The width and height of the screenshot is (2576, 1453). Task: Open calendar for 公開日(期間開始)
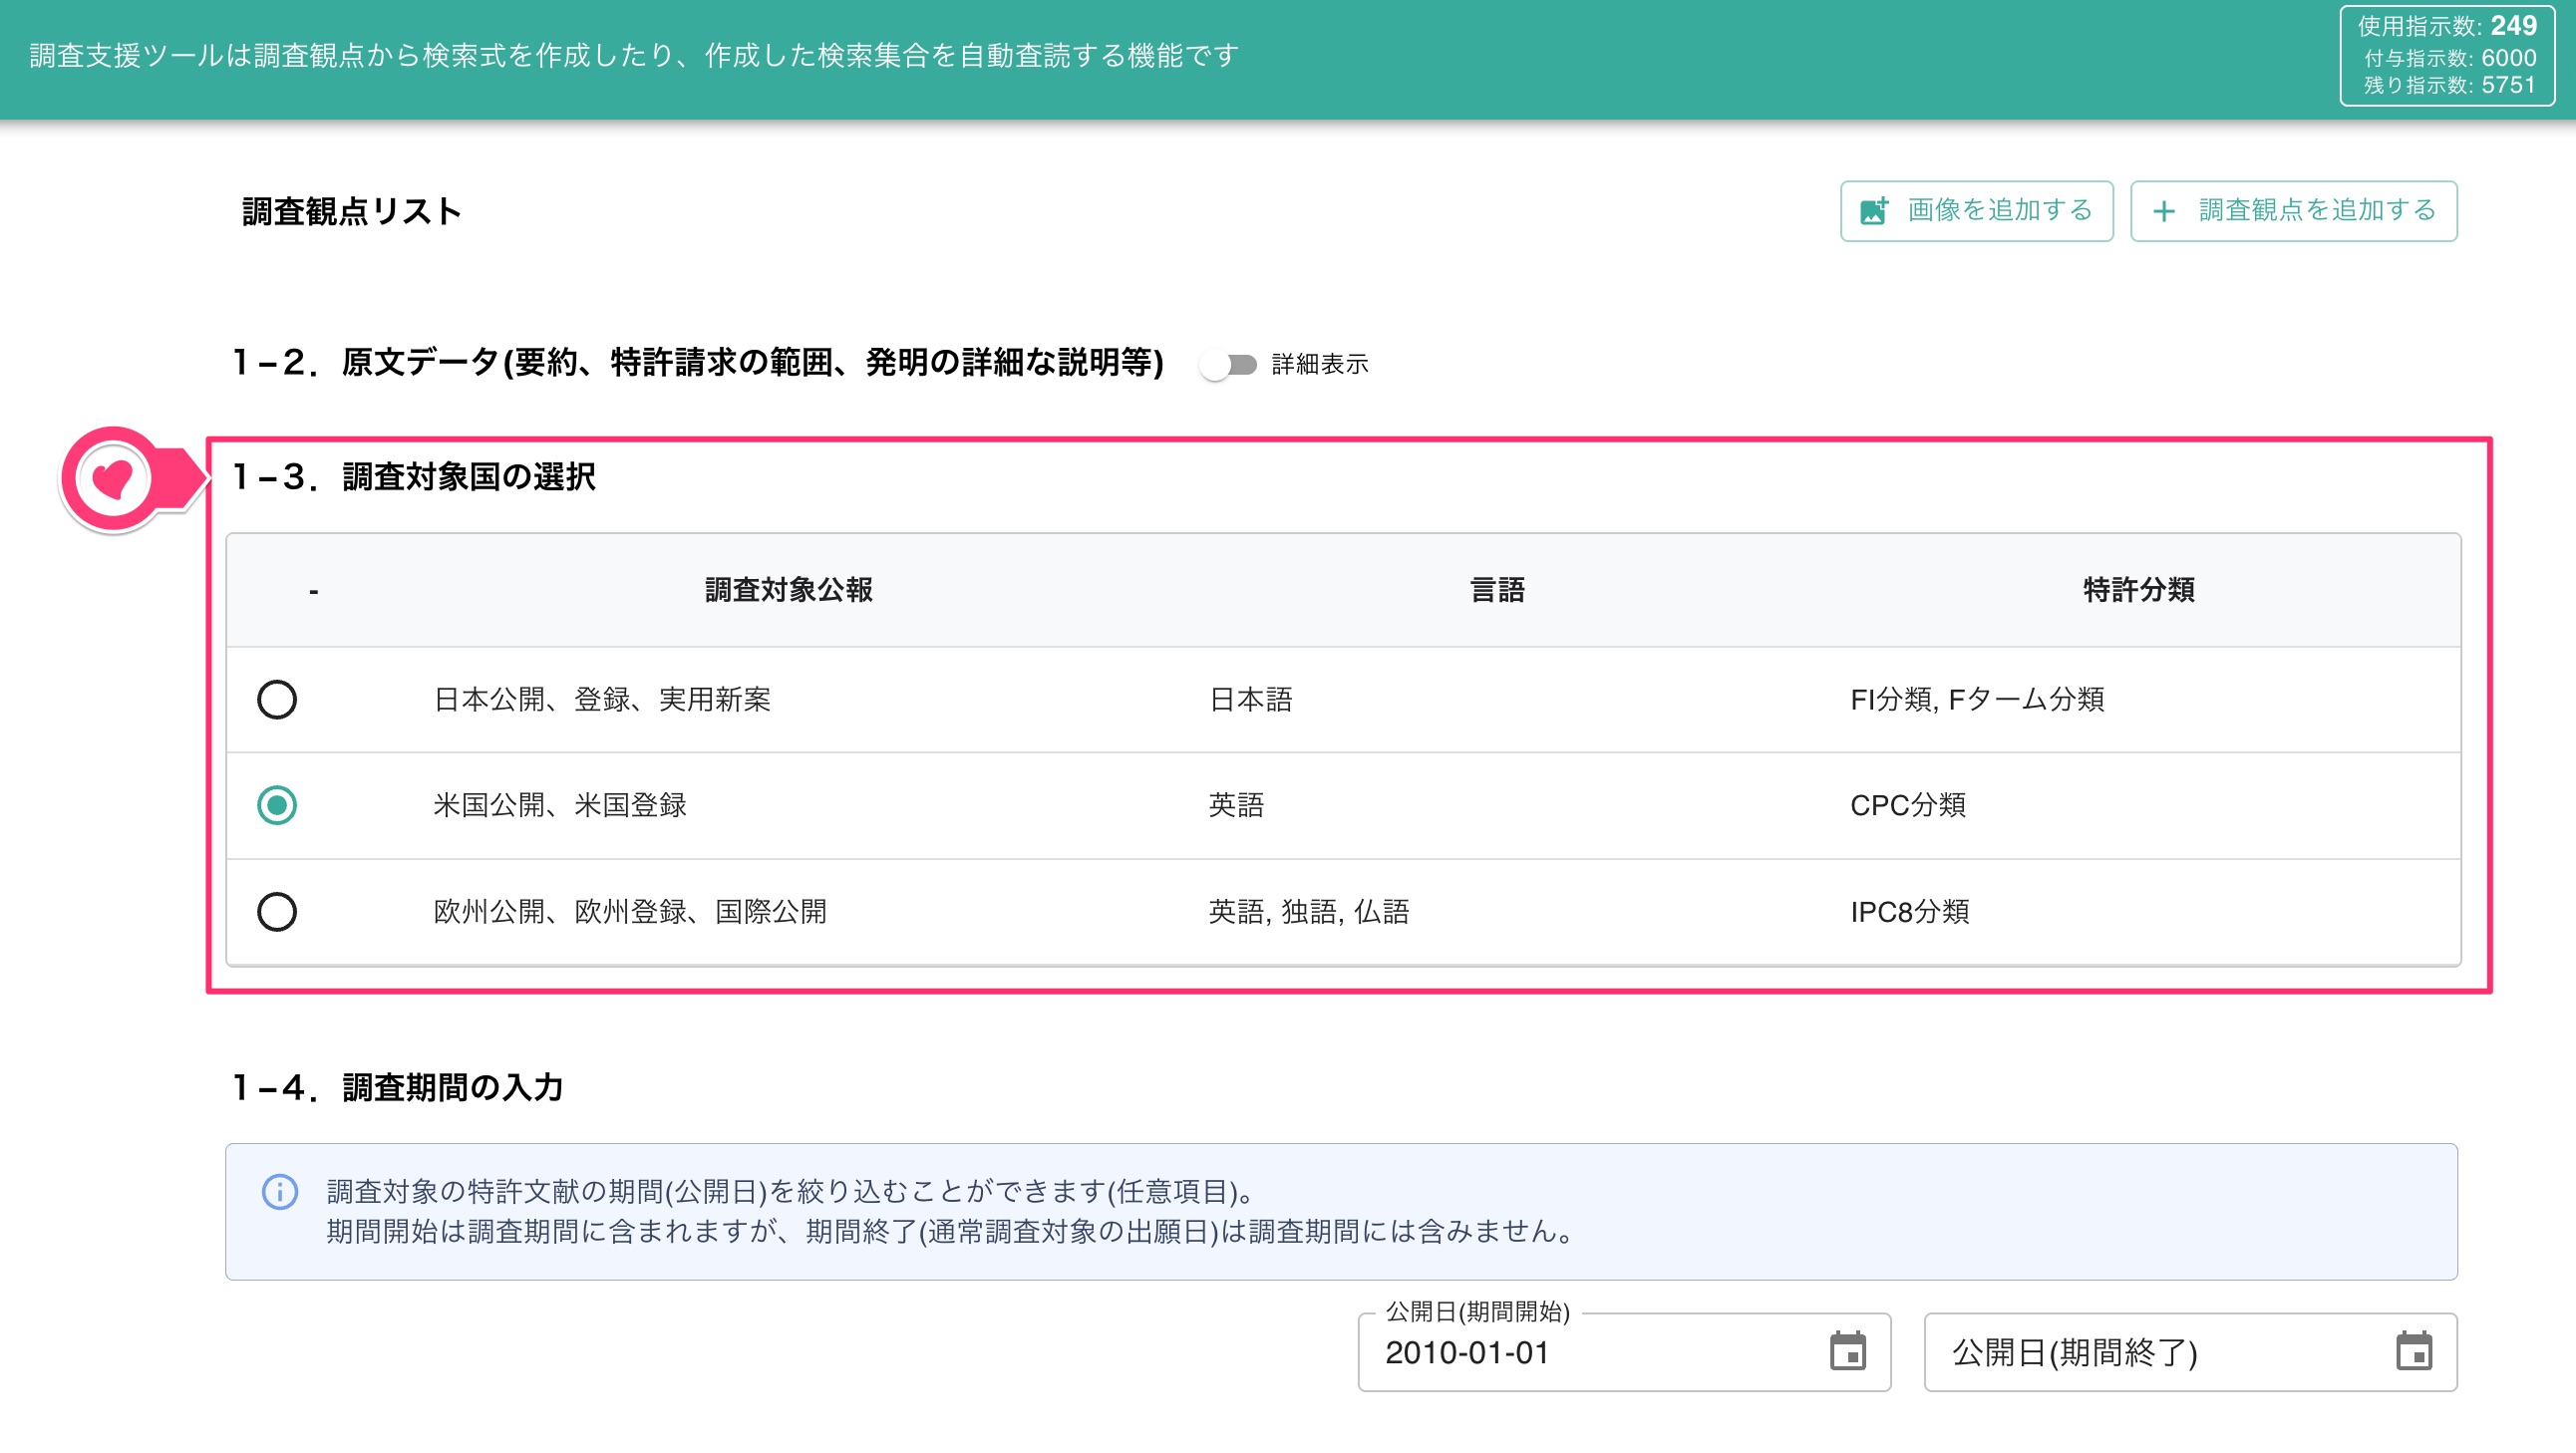click(x=1847, y=1352)
